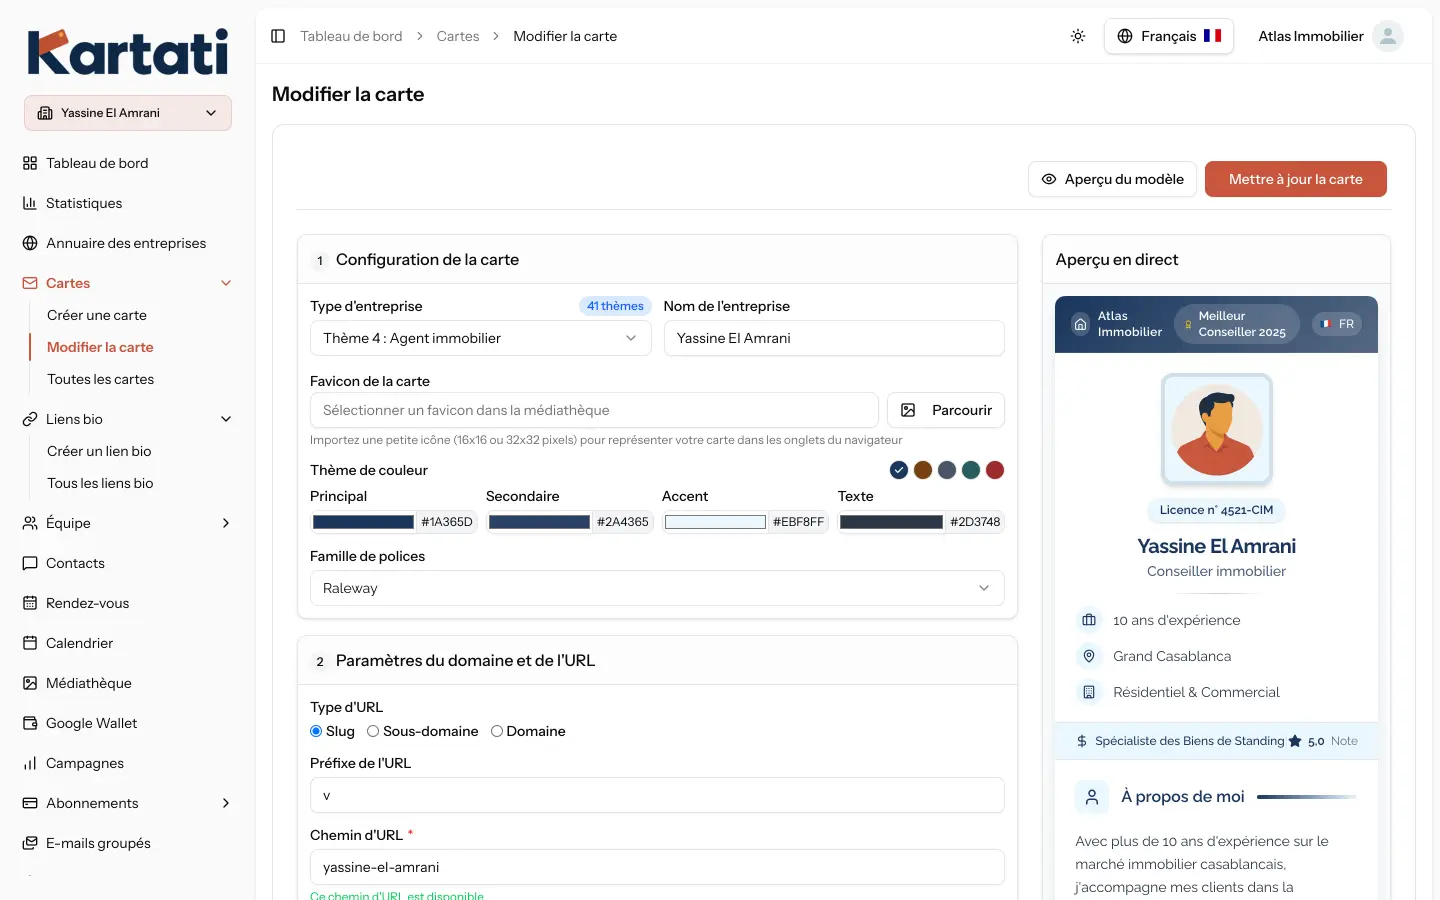Click the Préfixe de l'URL field
Viewport: 1440px width, 900px height.
pos(657,795)
